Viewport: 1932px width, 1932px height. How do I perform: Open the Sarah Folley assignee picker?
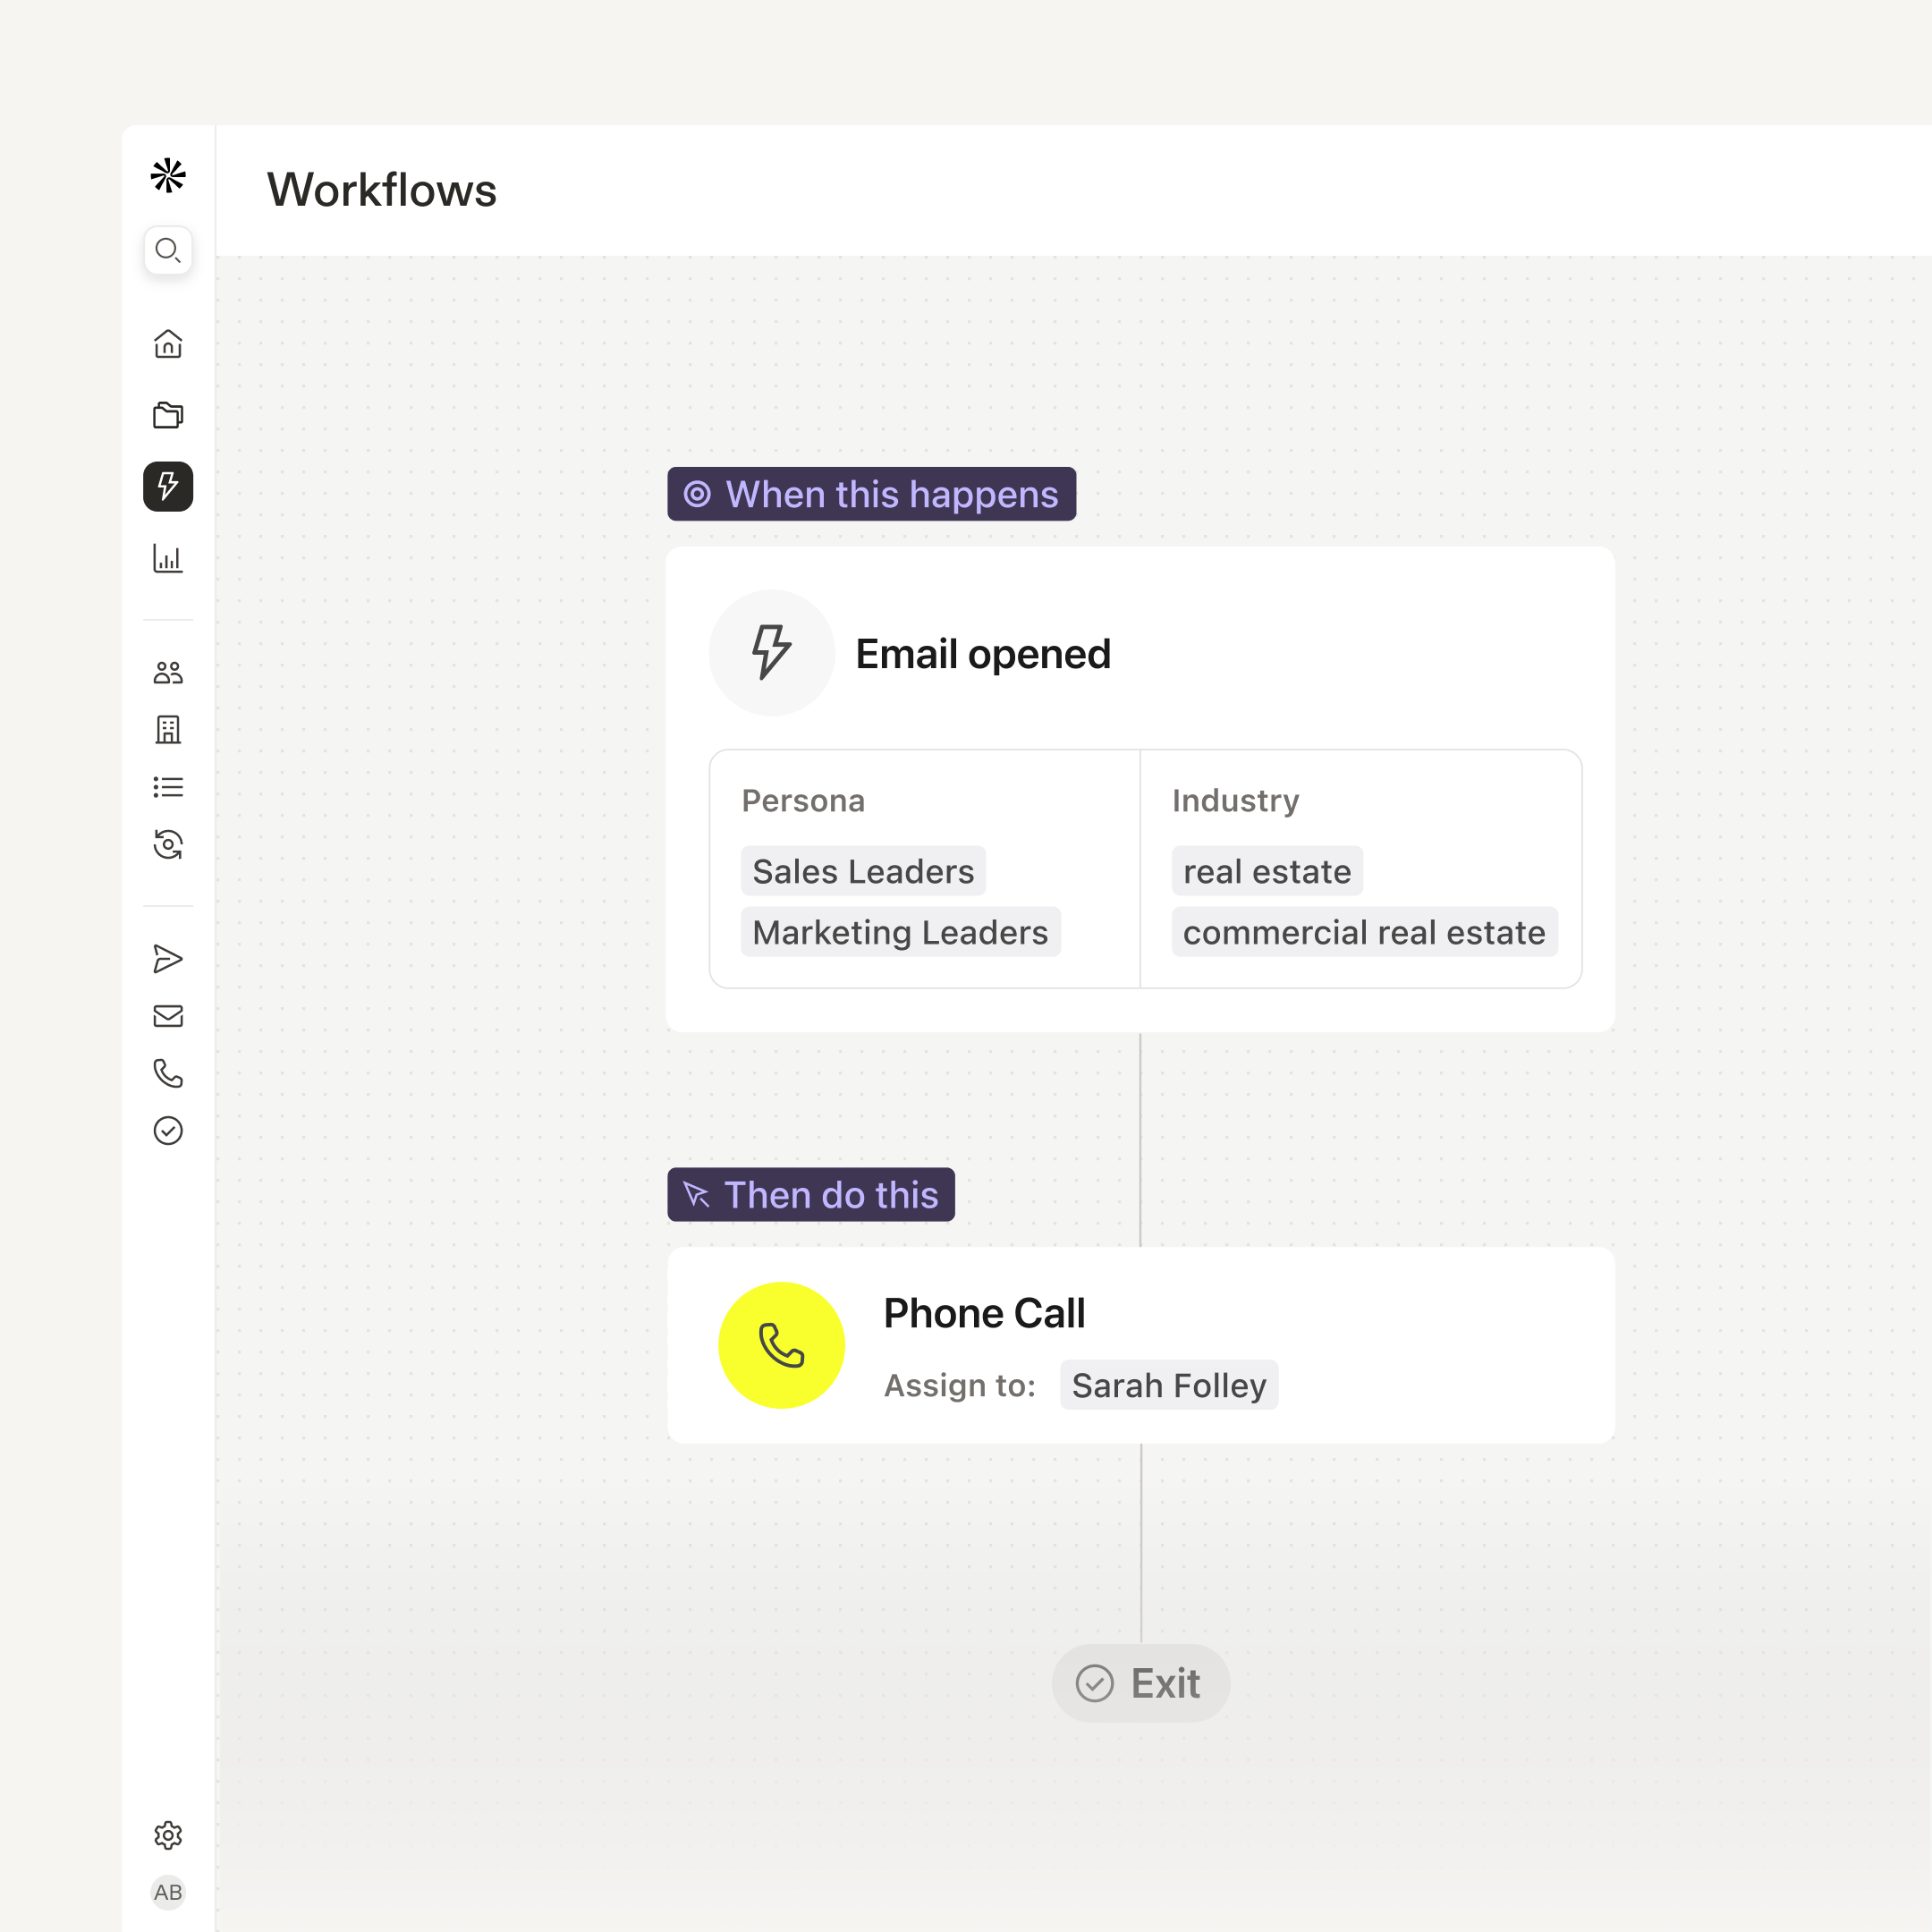pos(1169,1385)
